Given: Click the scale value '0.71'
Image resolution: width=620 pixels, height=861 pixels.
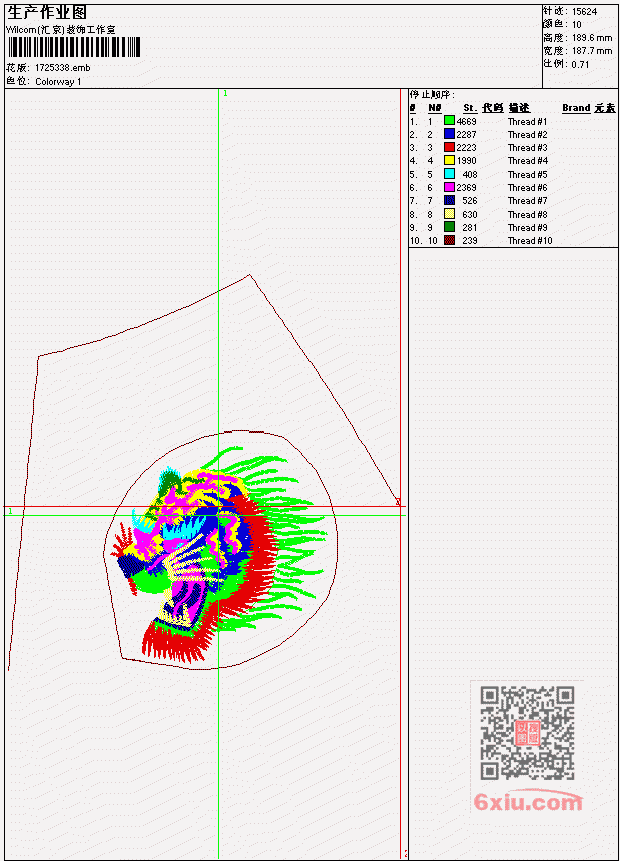Looking at the screenshot, I should click(580, 65).
